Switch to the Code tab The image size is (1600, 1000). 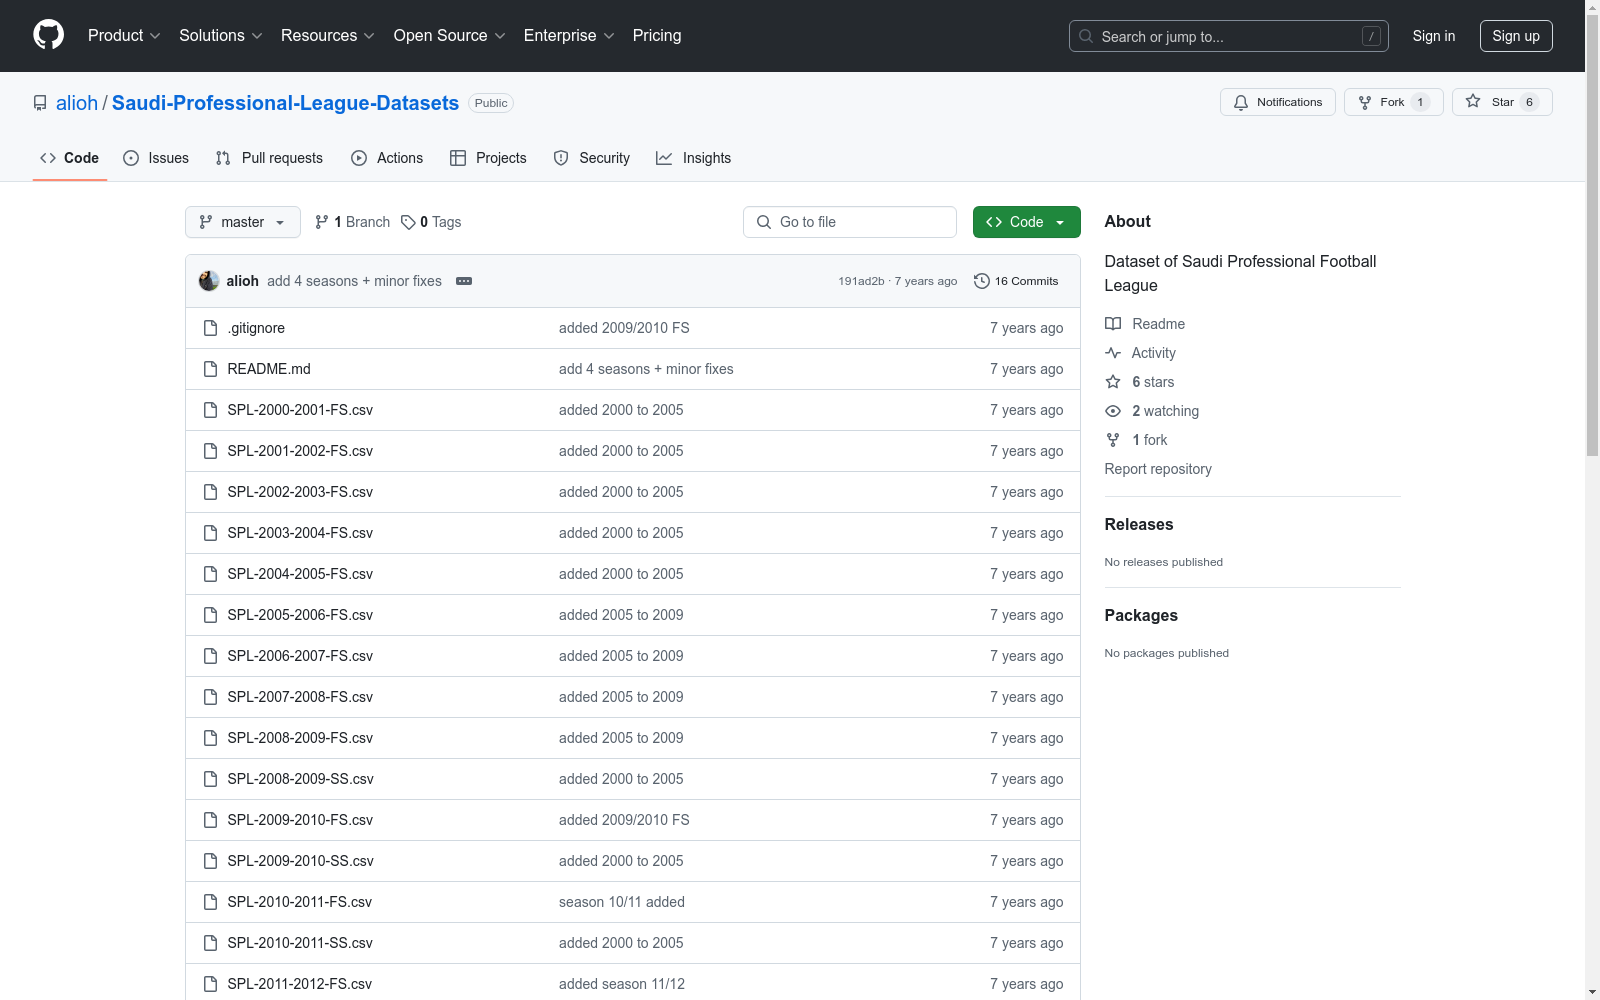click(70, 158)
